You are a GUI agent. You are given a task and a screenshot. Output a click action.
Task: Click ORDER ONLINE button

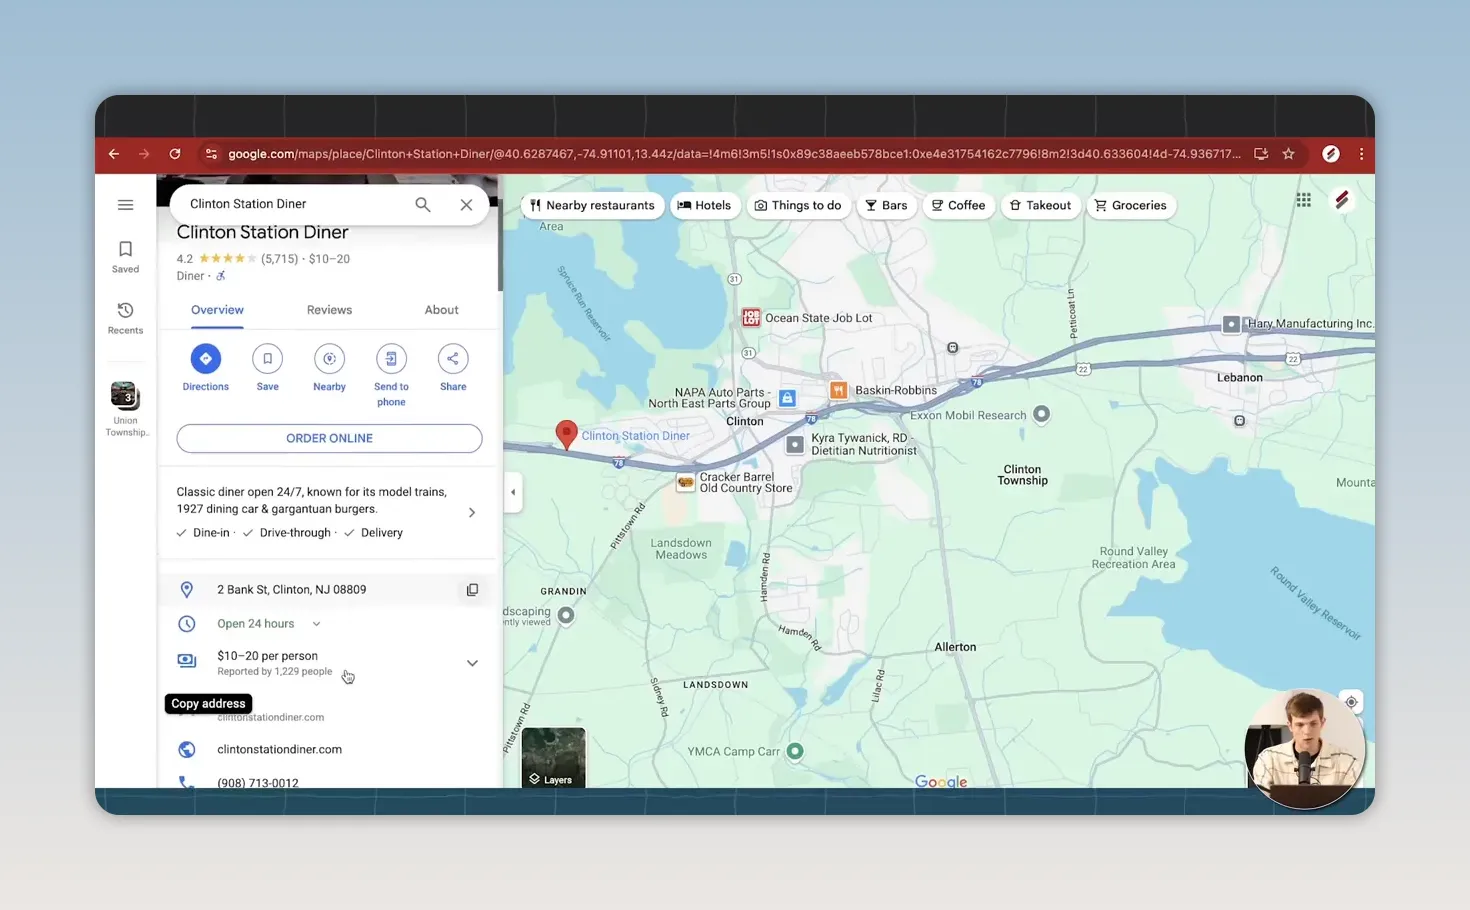(x=329, y=438)
